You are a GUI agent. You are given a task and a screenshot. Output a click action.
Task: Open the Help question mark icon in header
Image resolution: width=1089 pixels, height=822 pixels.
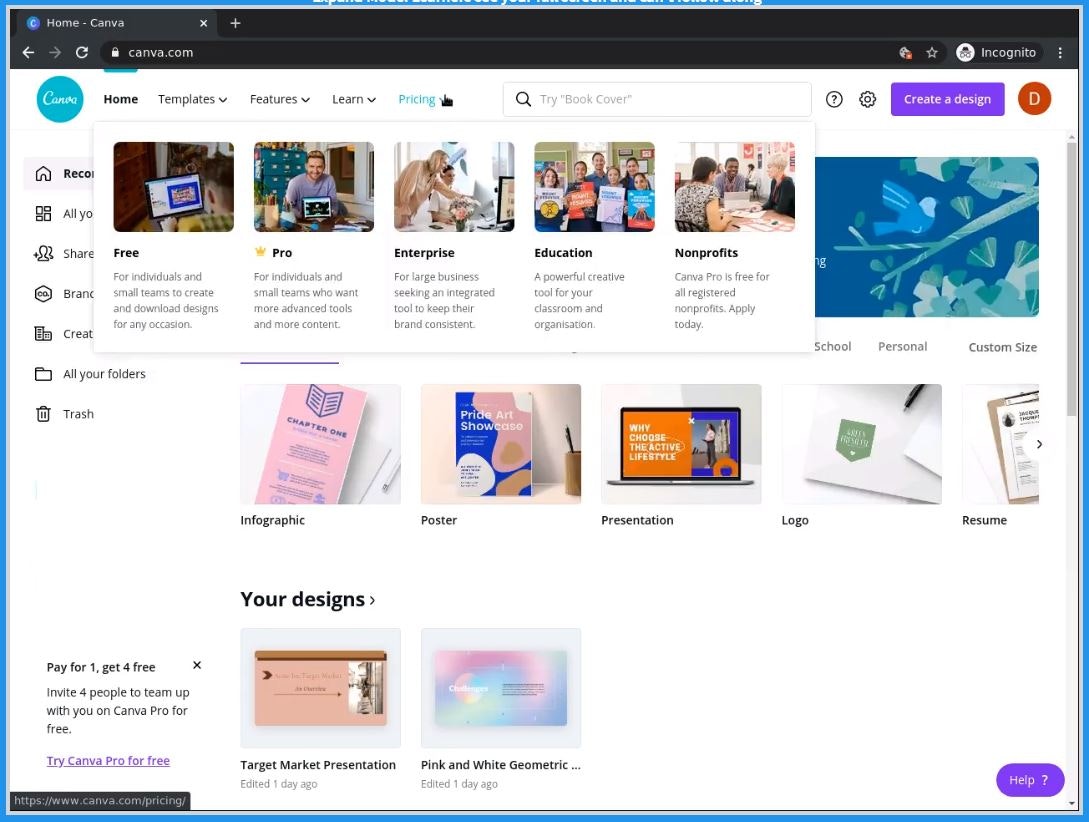point(834,99)
